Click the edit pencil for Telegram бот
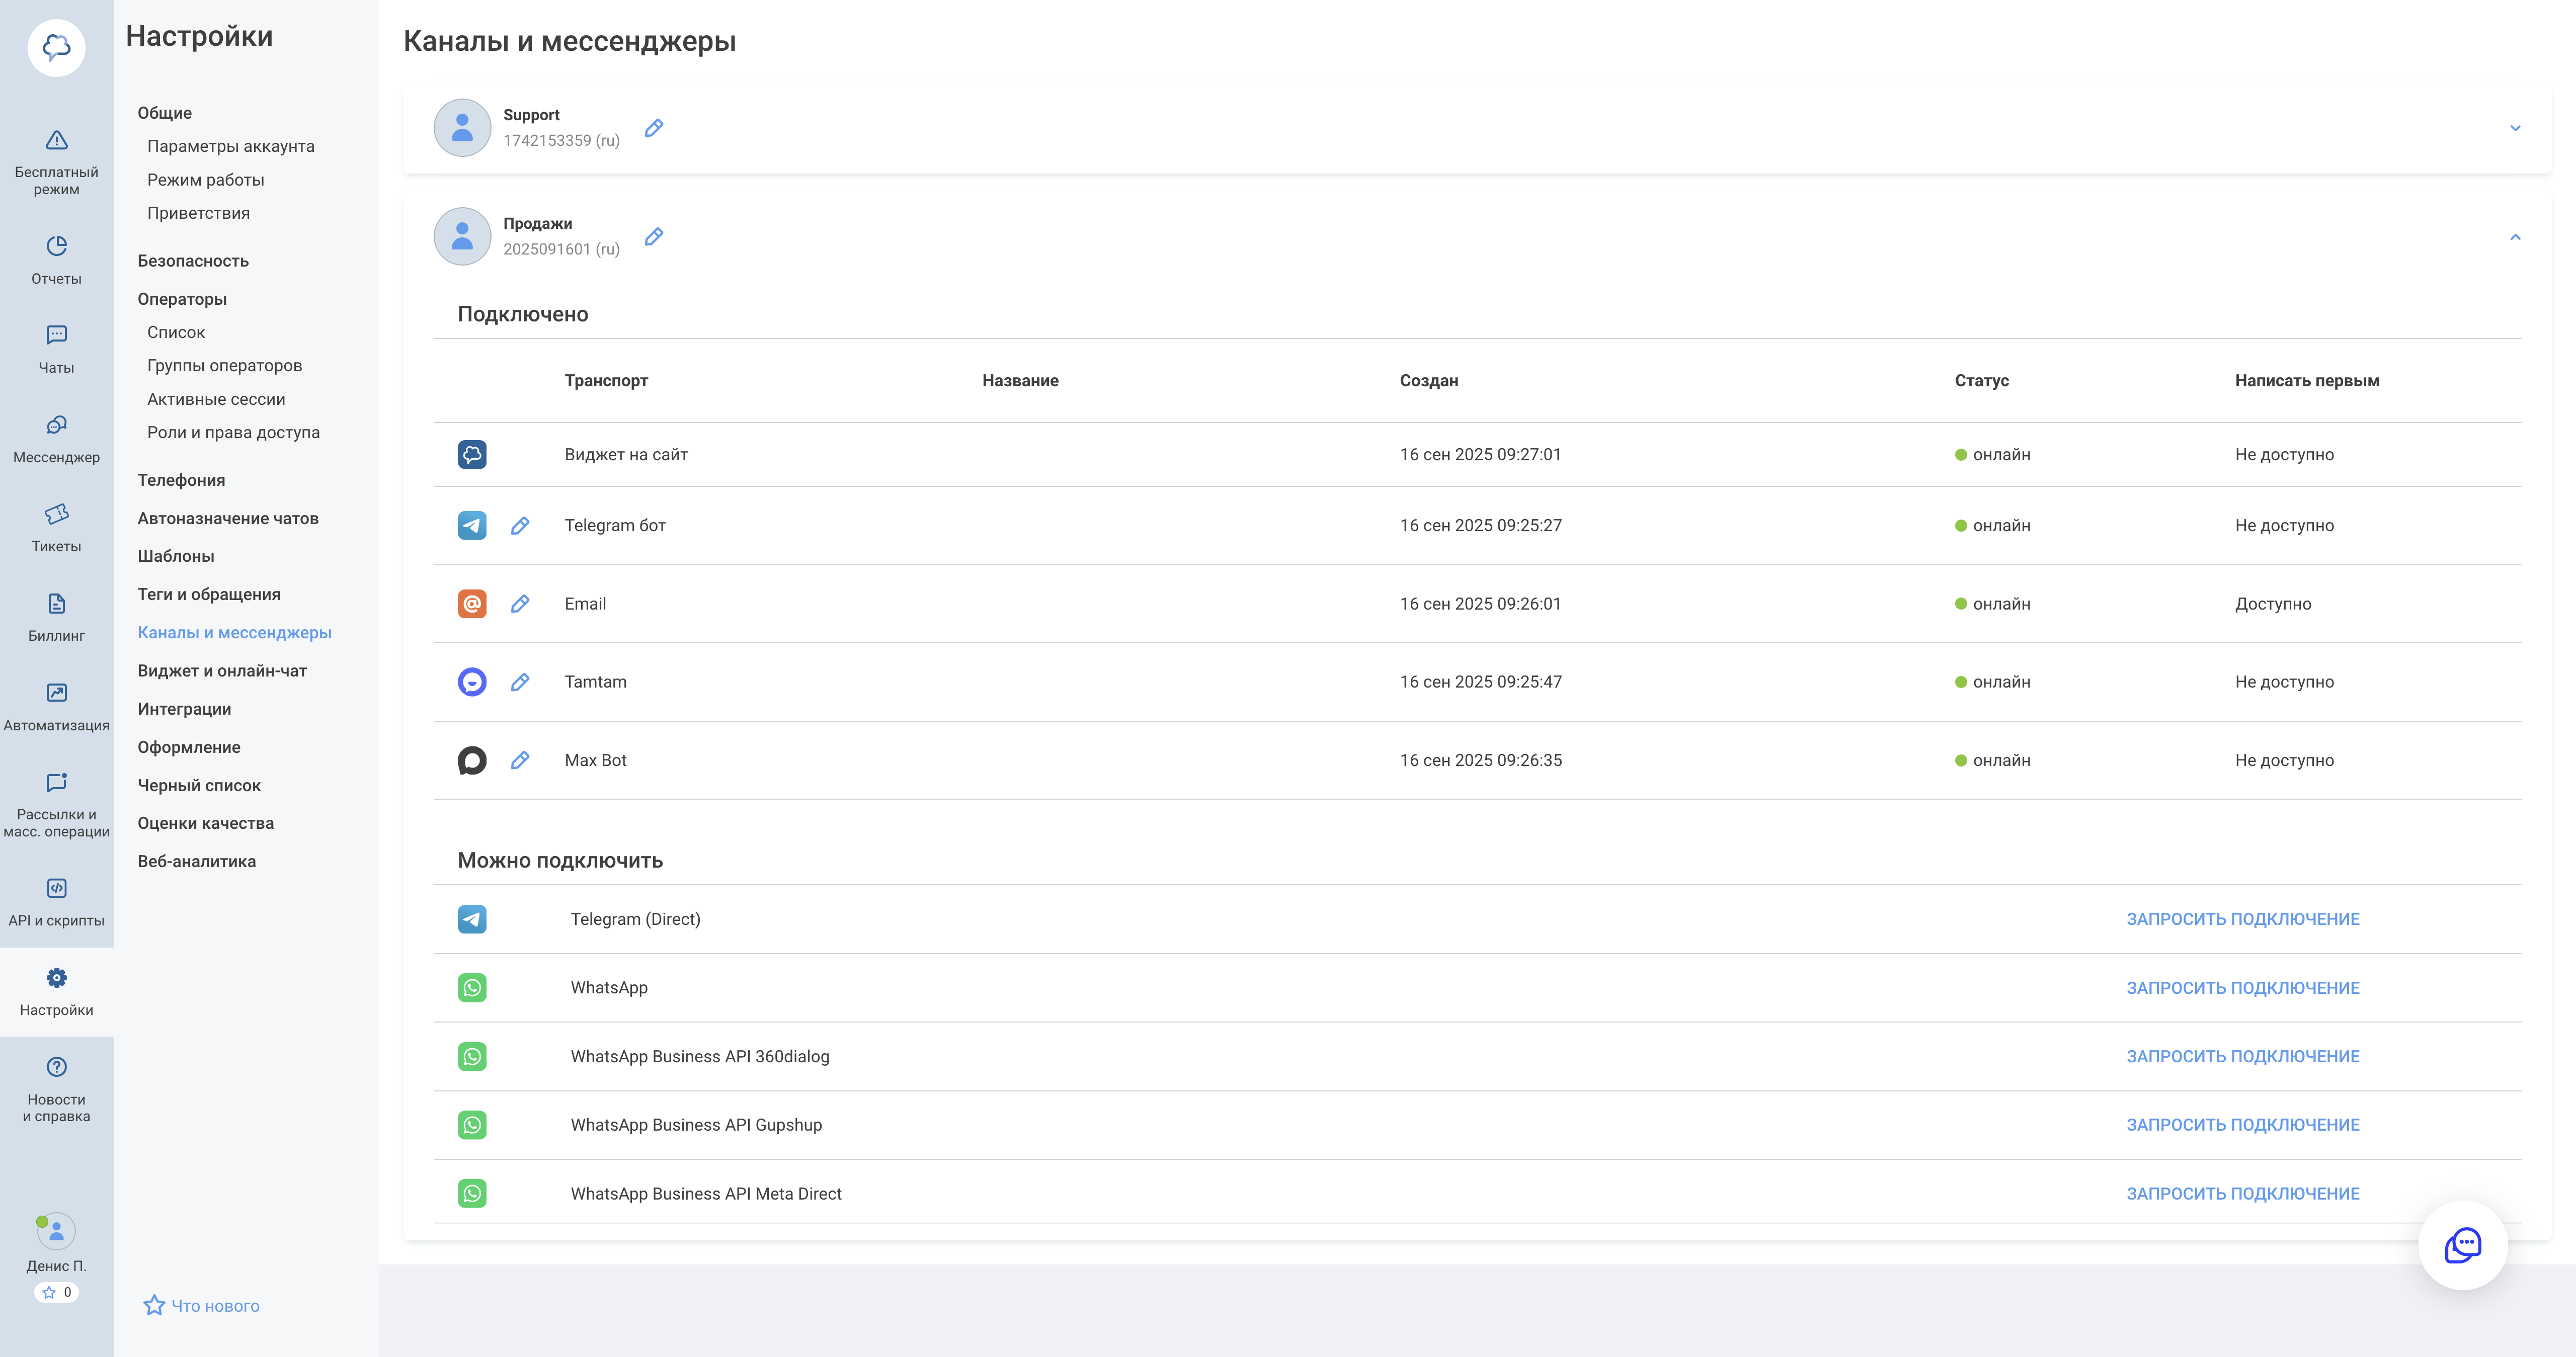The image size is (2576, 1357). coord(520,526)
